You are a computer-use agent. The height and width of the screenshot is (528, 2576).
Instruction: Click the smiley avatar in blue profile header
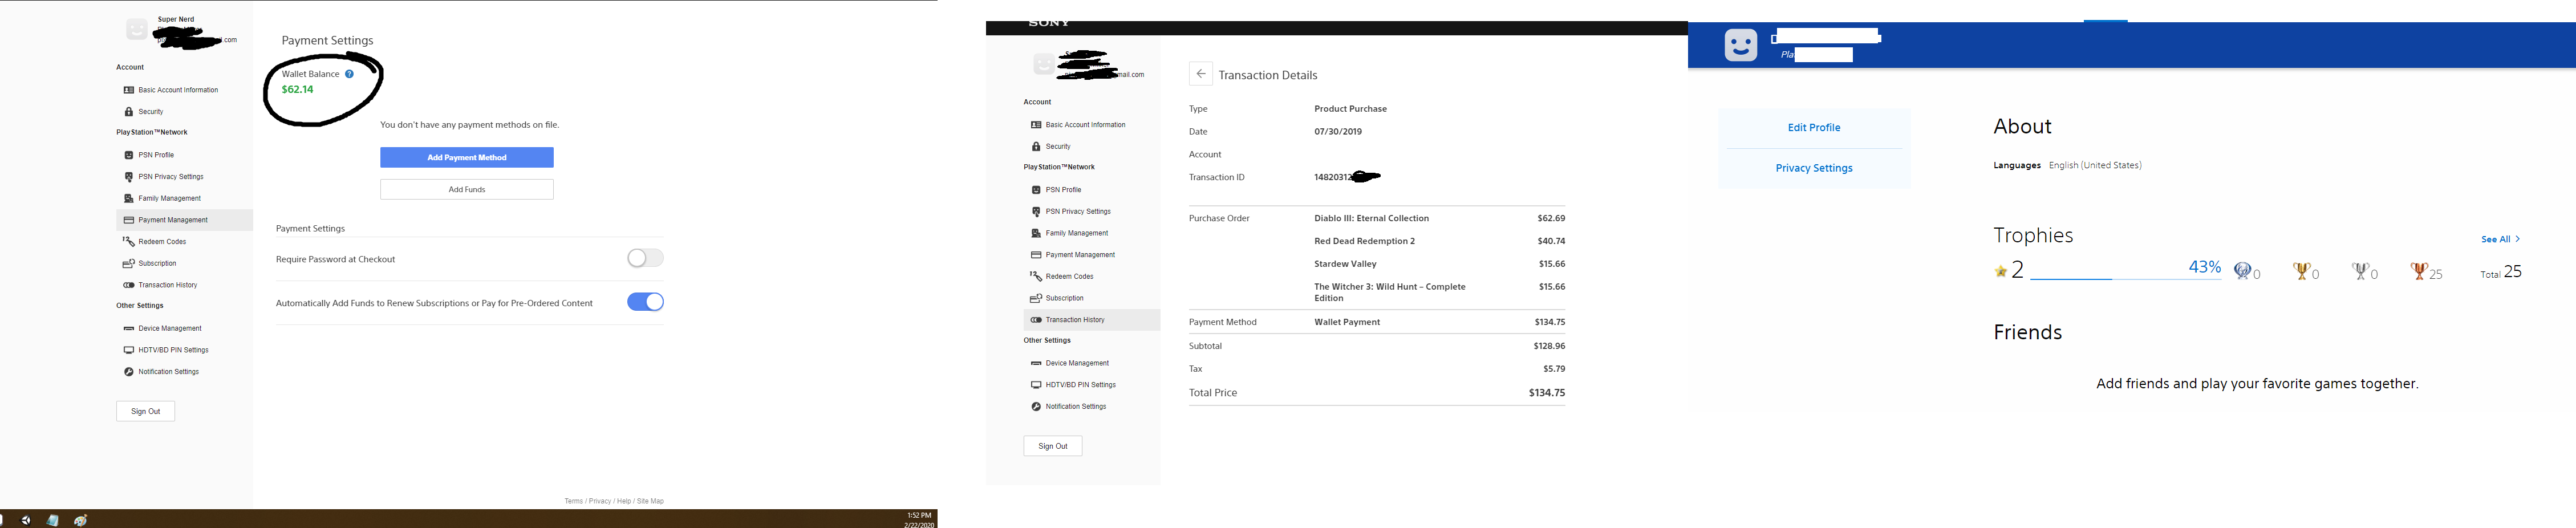(1740, 45)
